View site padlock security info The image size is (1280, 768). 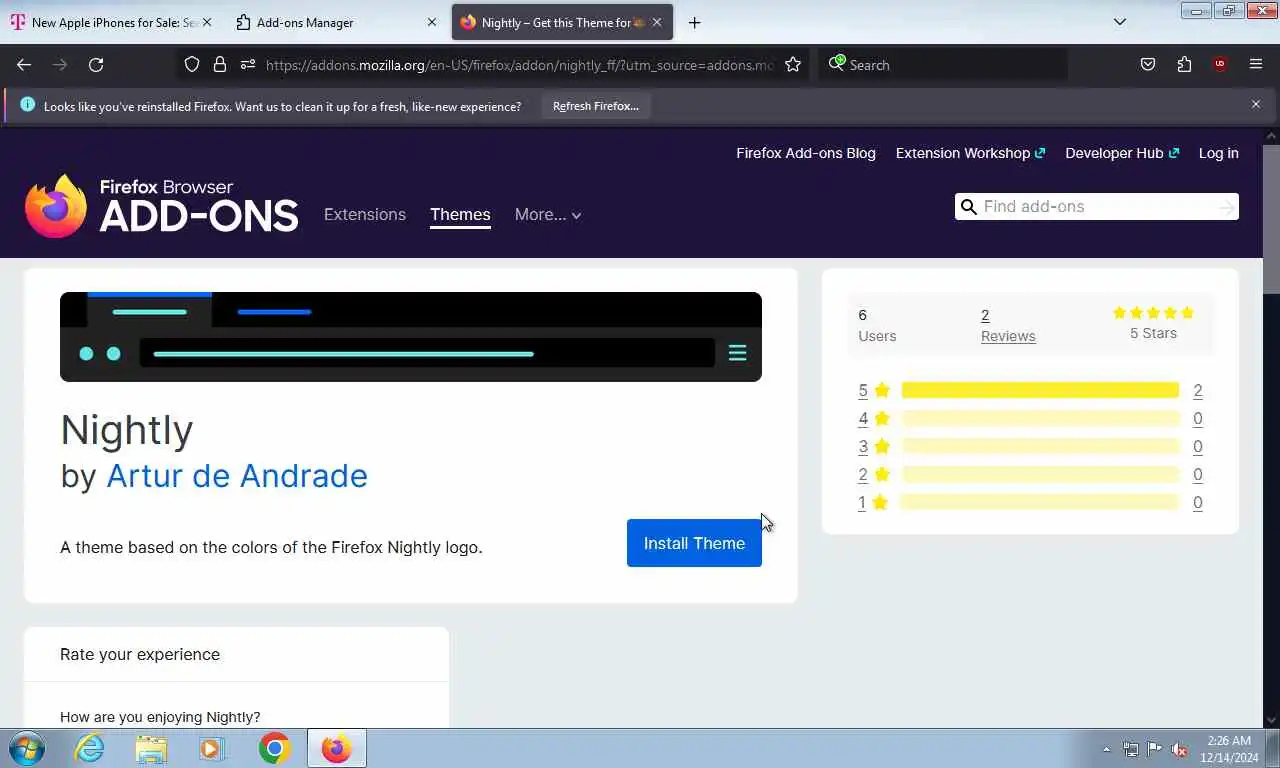coord(220,64)
